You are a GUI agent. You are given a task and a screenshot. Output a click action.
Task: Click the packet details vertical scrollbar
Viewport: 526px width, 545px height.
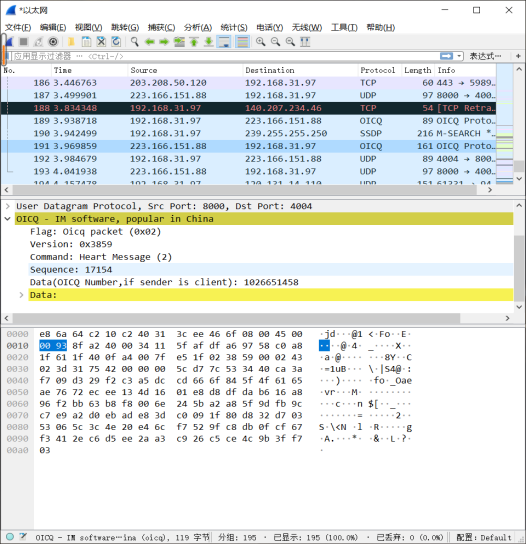coord(519,268)
